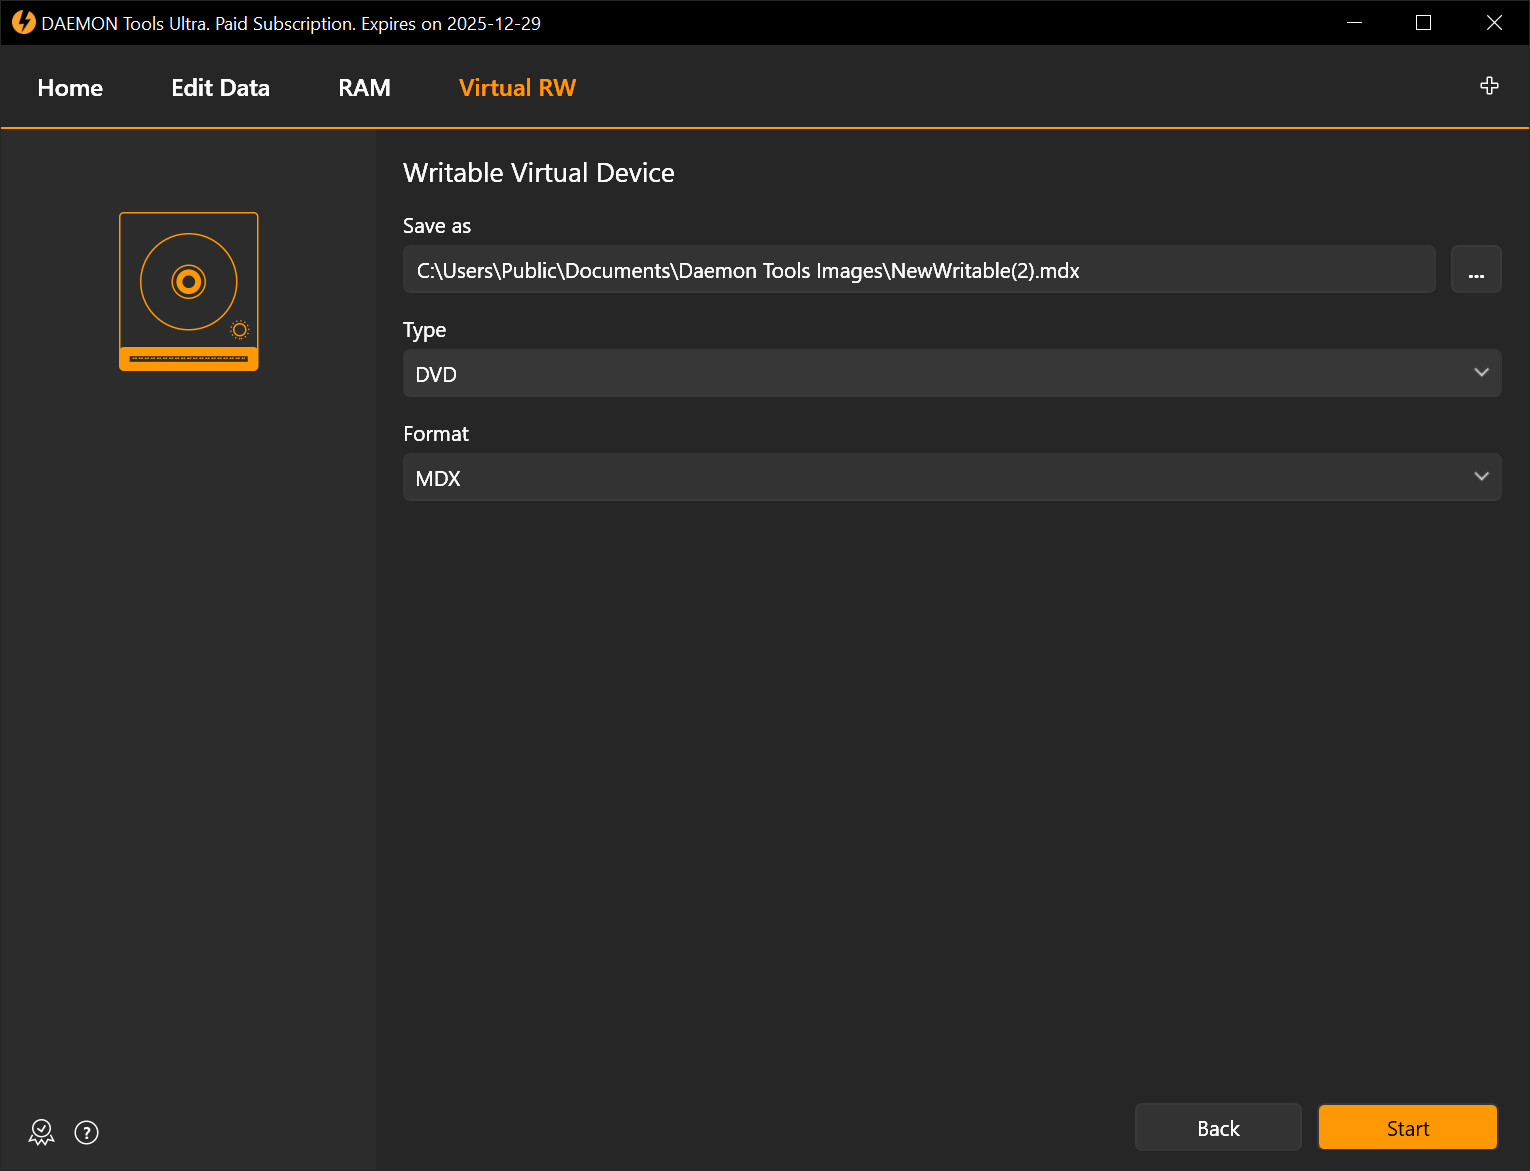Select the Virtual RW tab
The image size is (1530, 1171).
pos(517,88)
